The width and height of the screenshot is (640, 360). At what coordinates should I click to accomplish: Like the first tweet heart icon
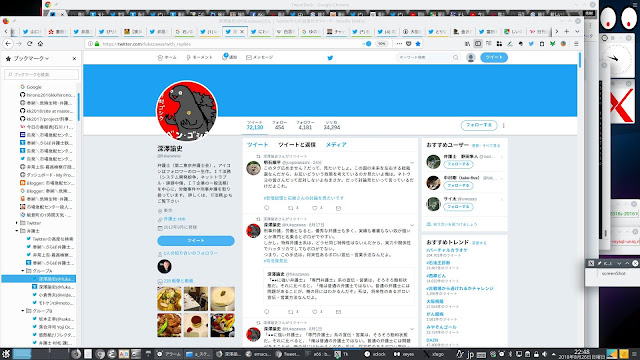point(315,208)
